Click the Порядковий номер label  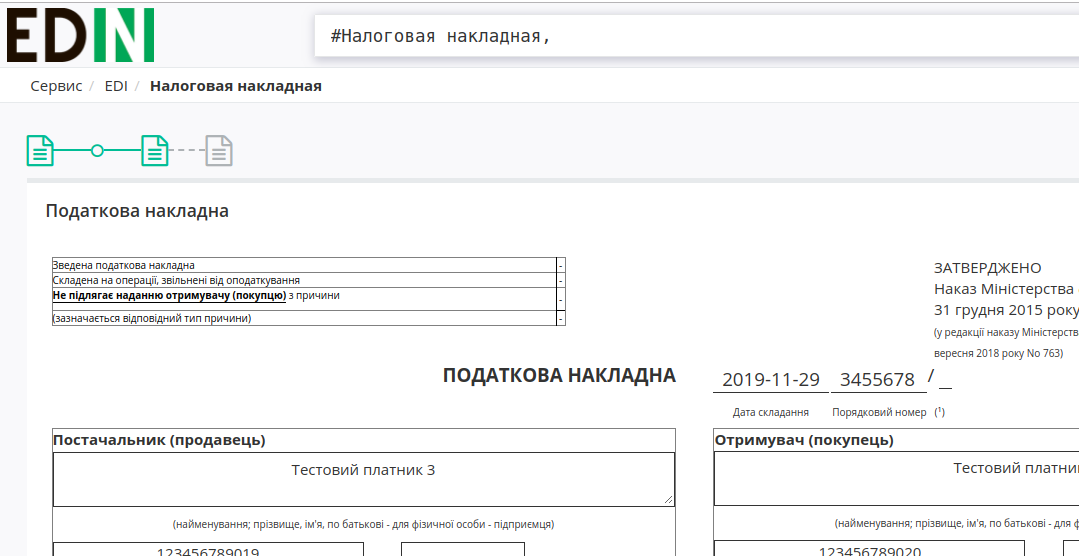(x=879, y=412)
